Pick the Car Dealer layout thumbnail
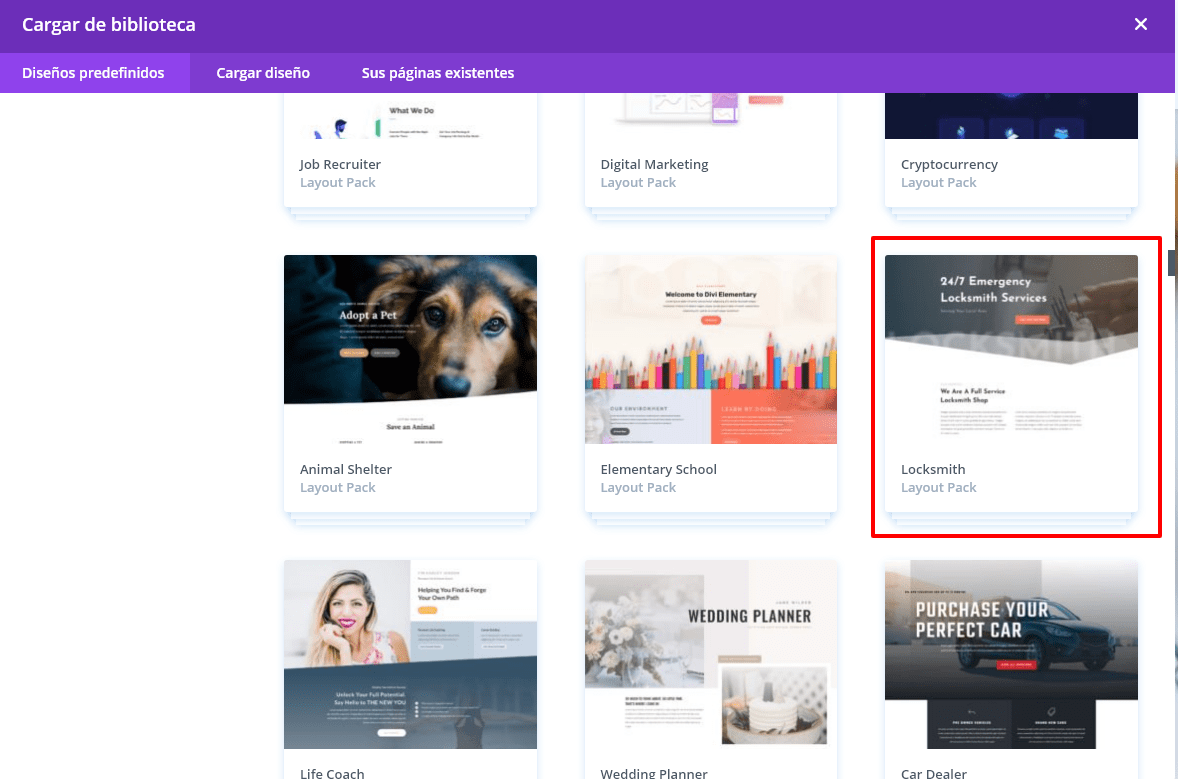This screenshot has height=779, width=1178. tap(1011, 654)
